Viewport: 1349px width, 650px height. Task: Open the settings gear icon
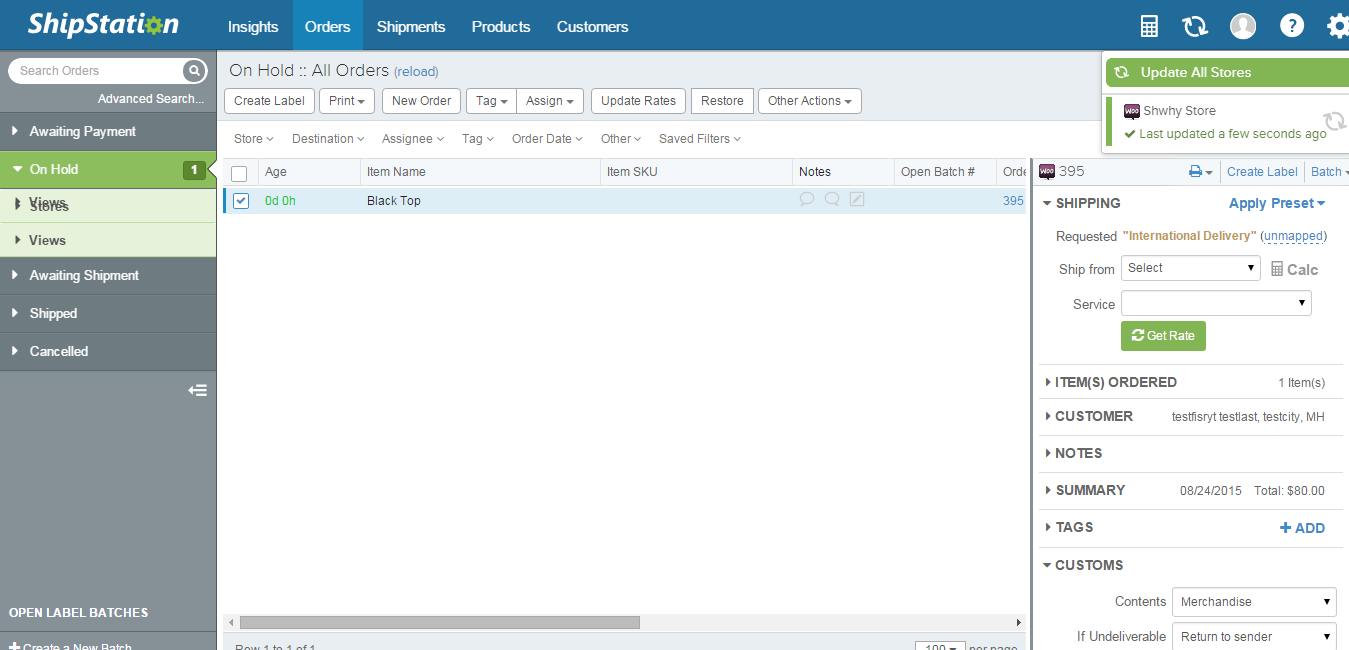click(1338, 26)
